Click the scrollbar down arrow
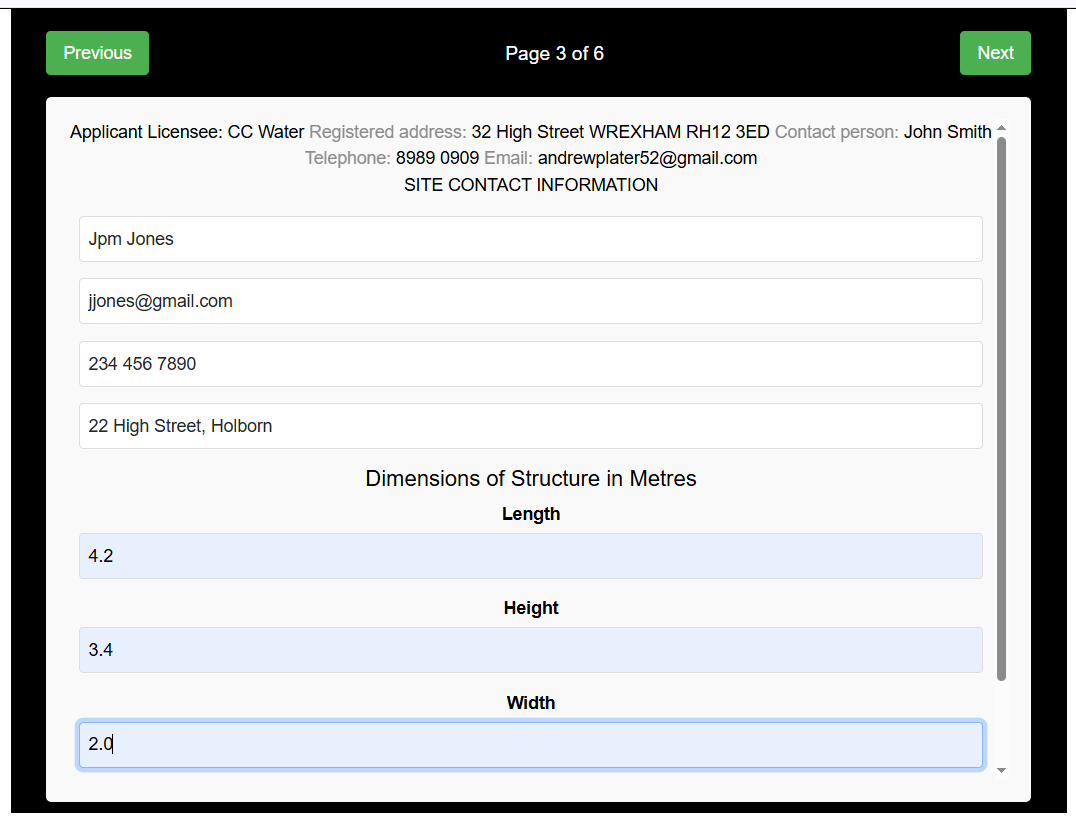The width and height of the screenshot is (1076, 818). 1002,770
